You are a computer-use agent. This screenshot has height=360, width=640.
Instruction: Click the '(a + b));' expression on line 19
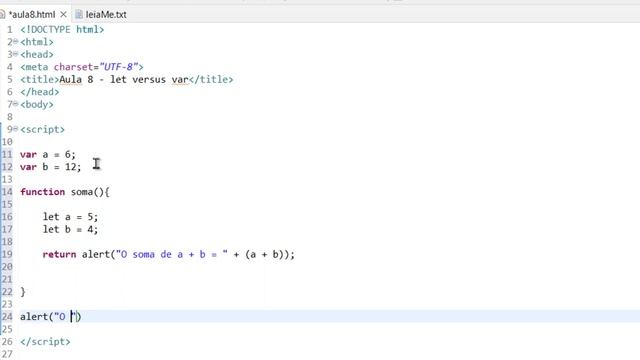tap(270, 254)
